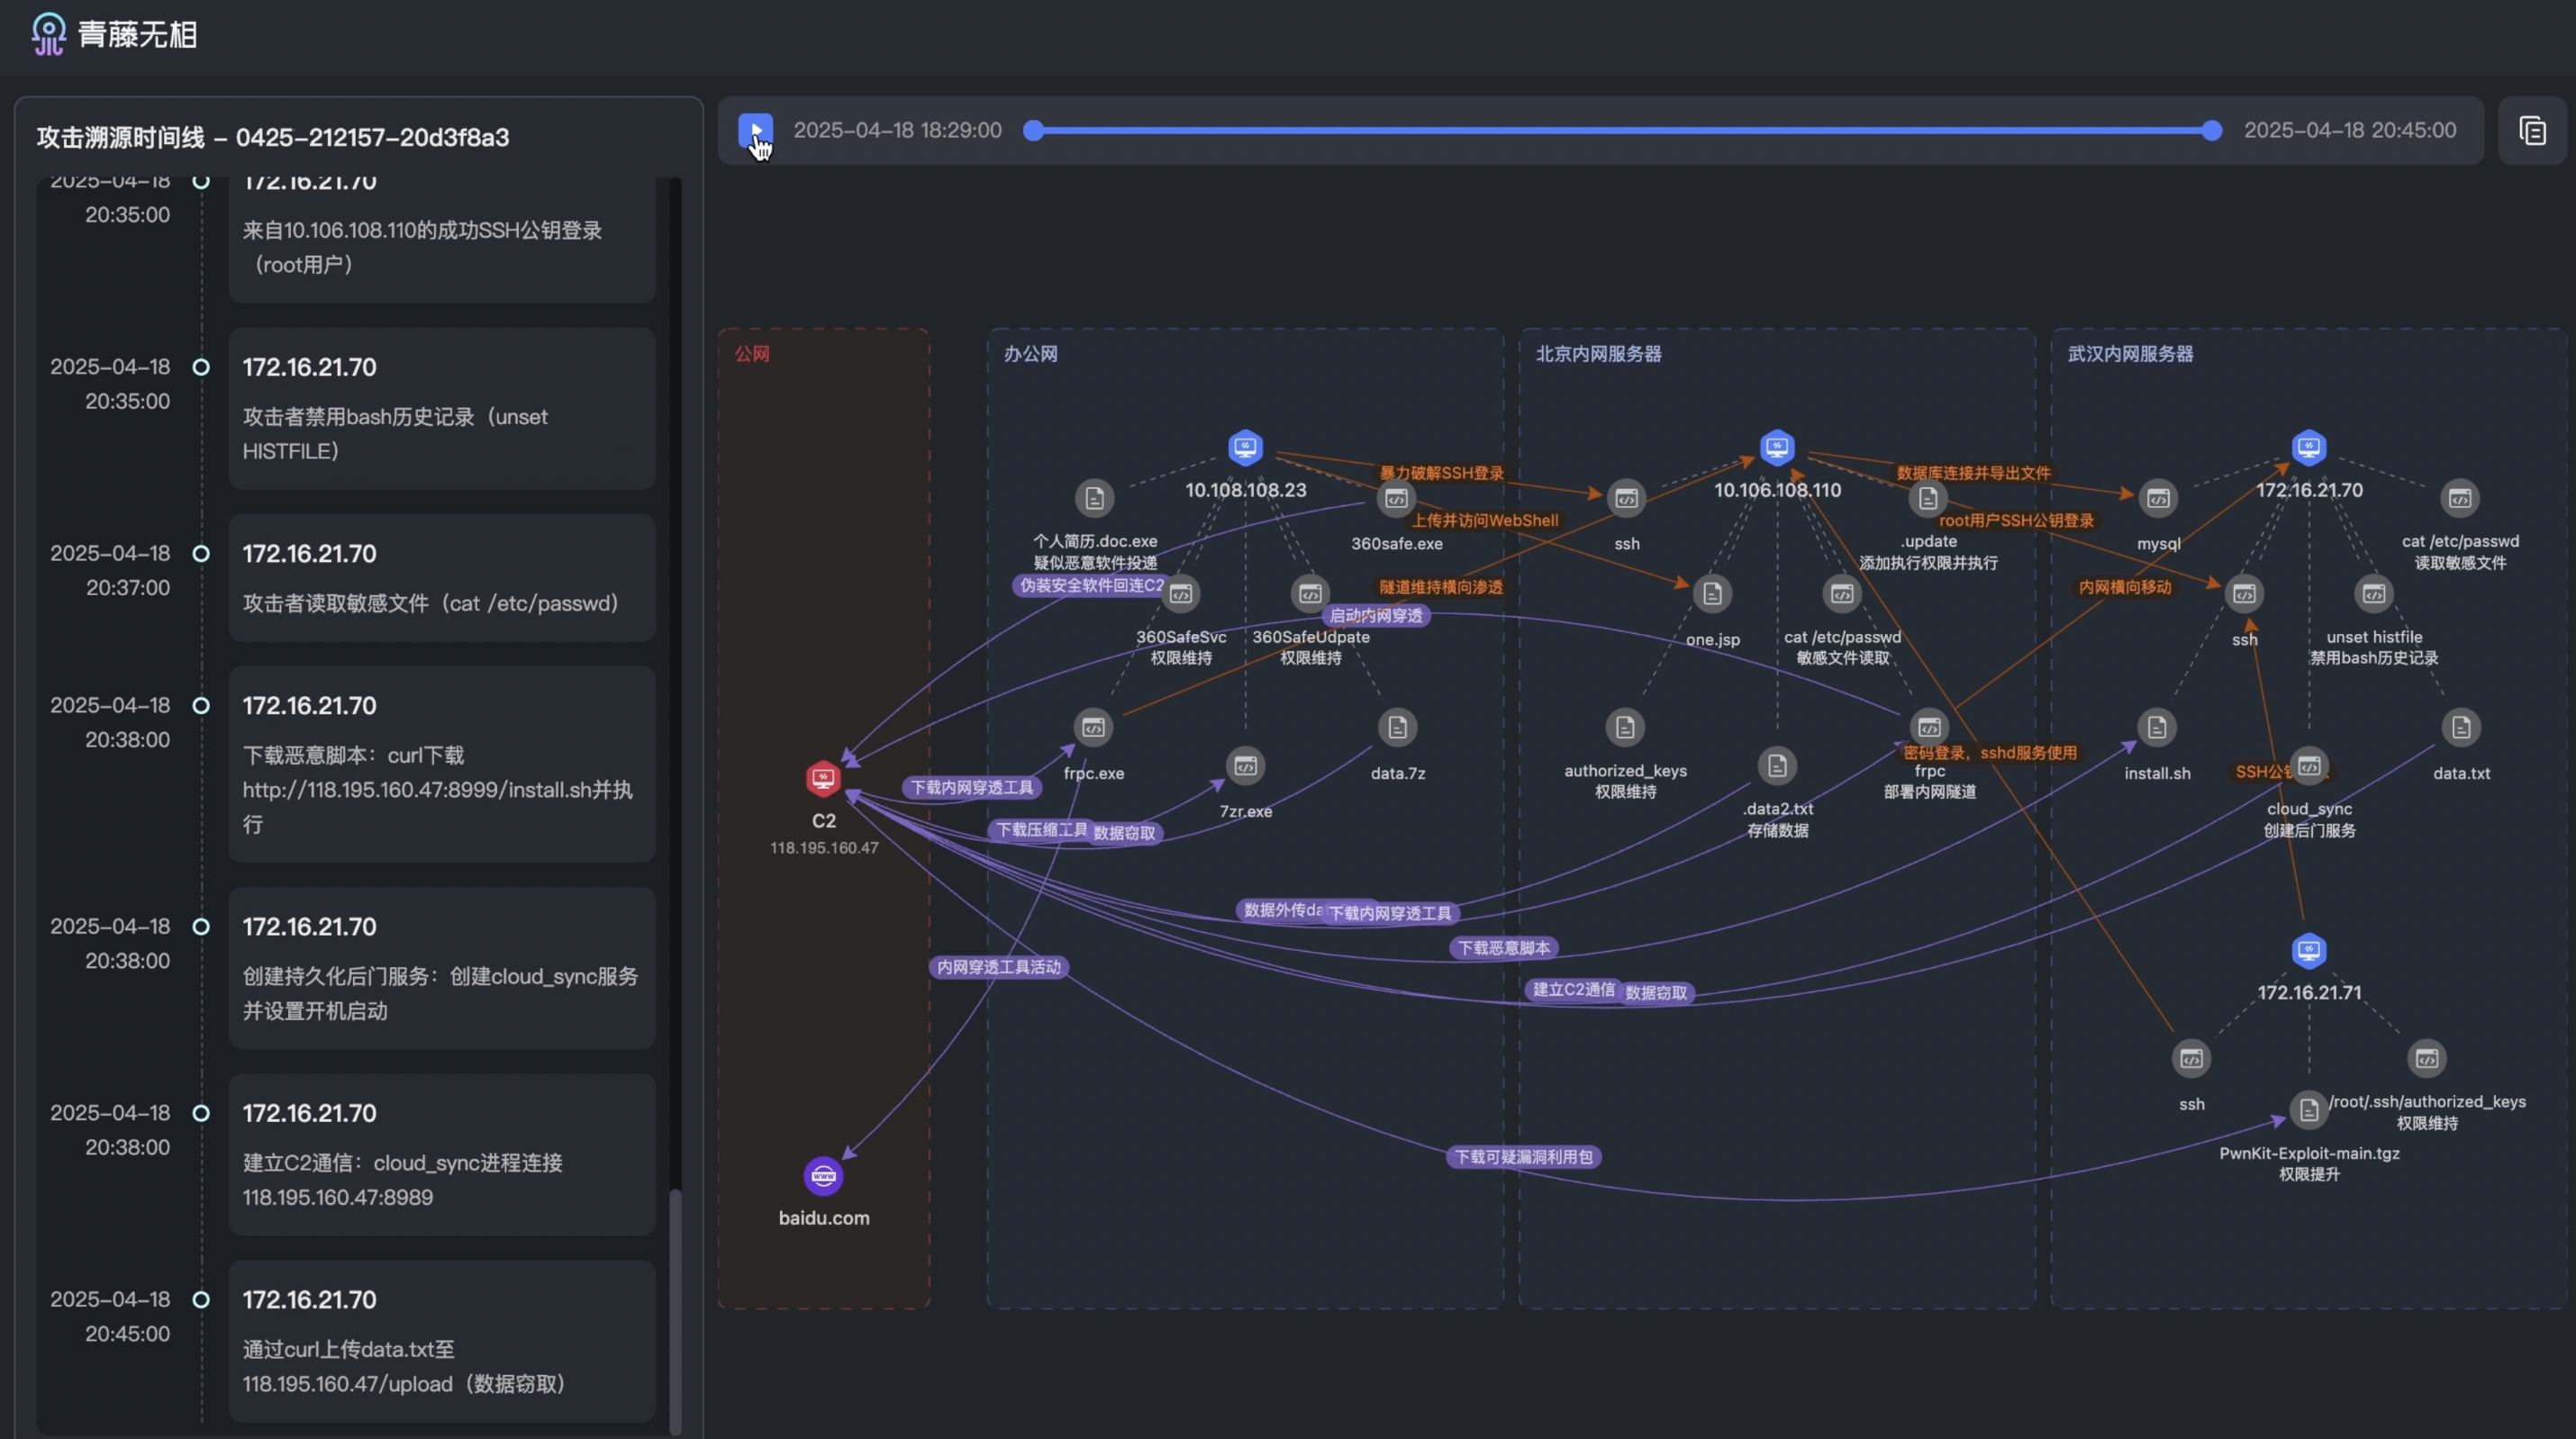Click the timeline slider start handle

(x=1033, y=130)
